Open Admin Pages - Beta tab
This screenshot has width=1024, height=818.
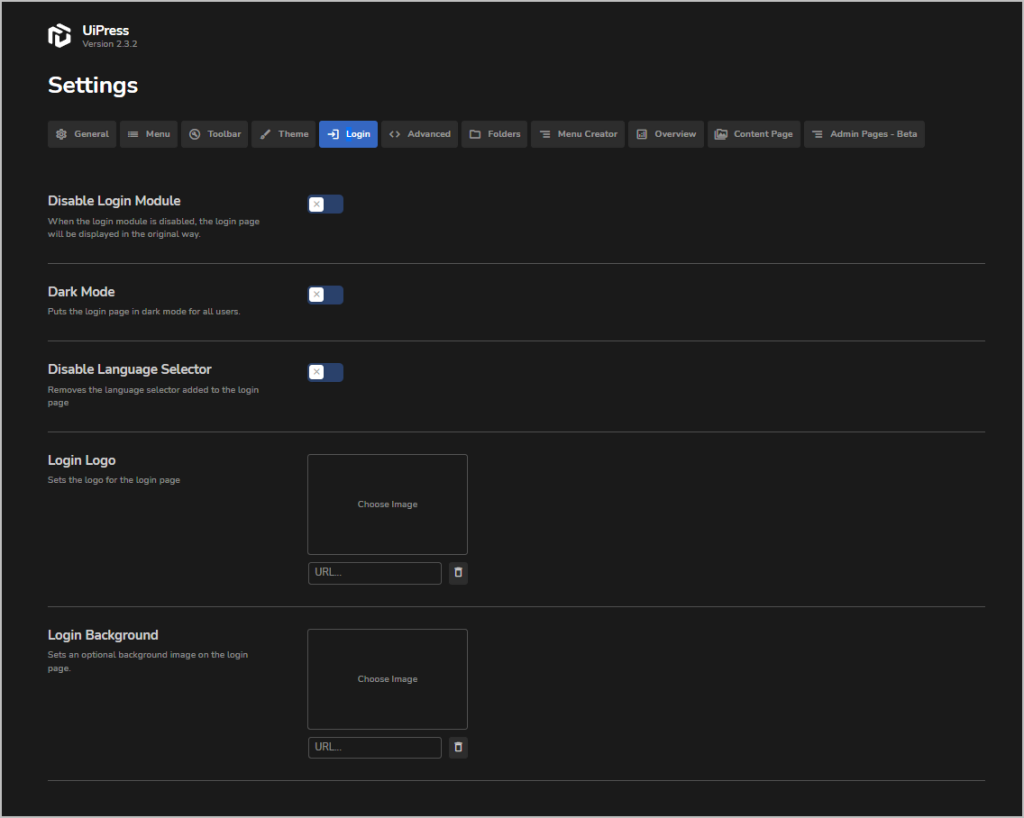(864, 134)
